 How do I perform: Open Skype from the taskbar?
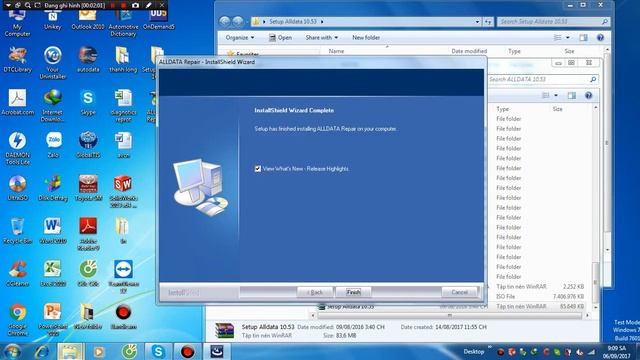pos(158,351)
